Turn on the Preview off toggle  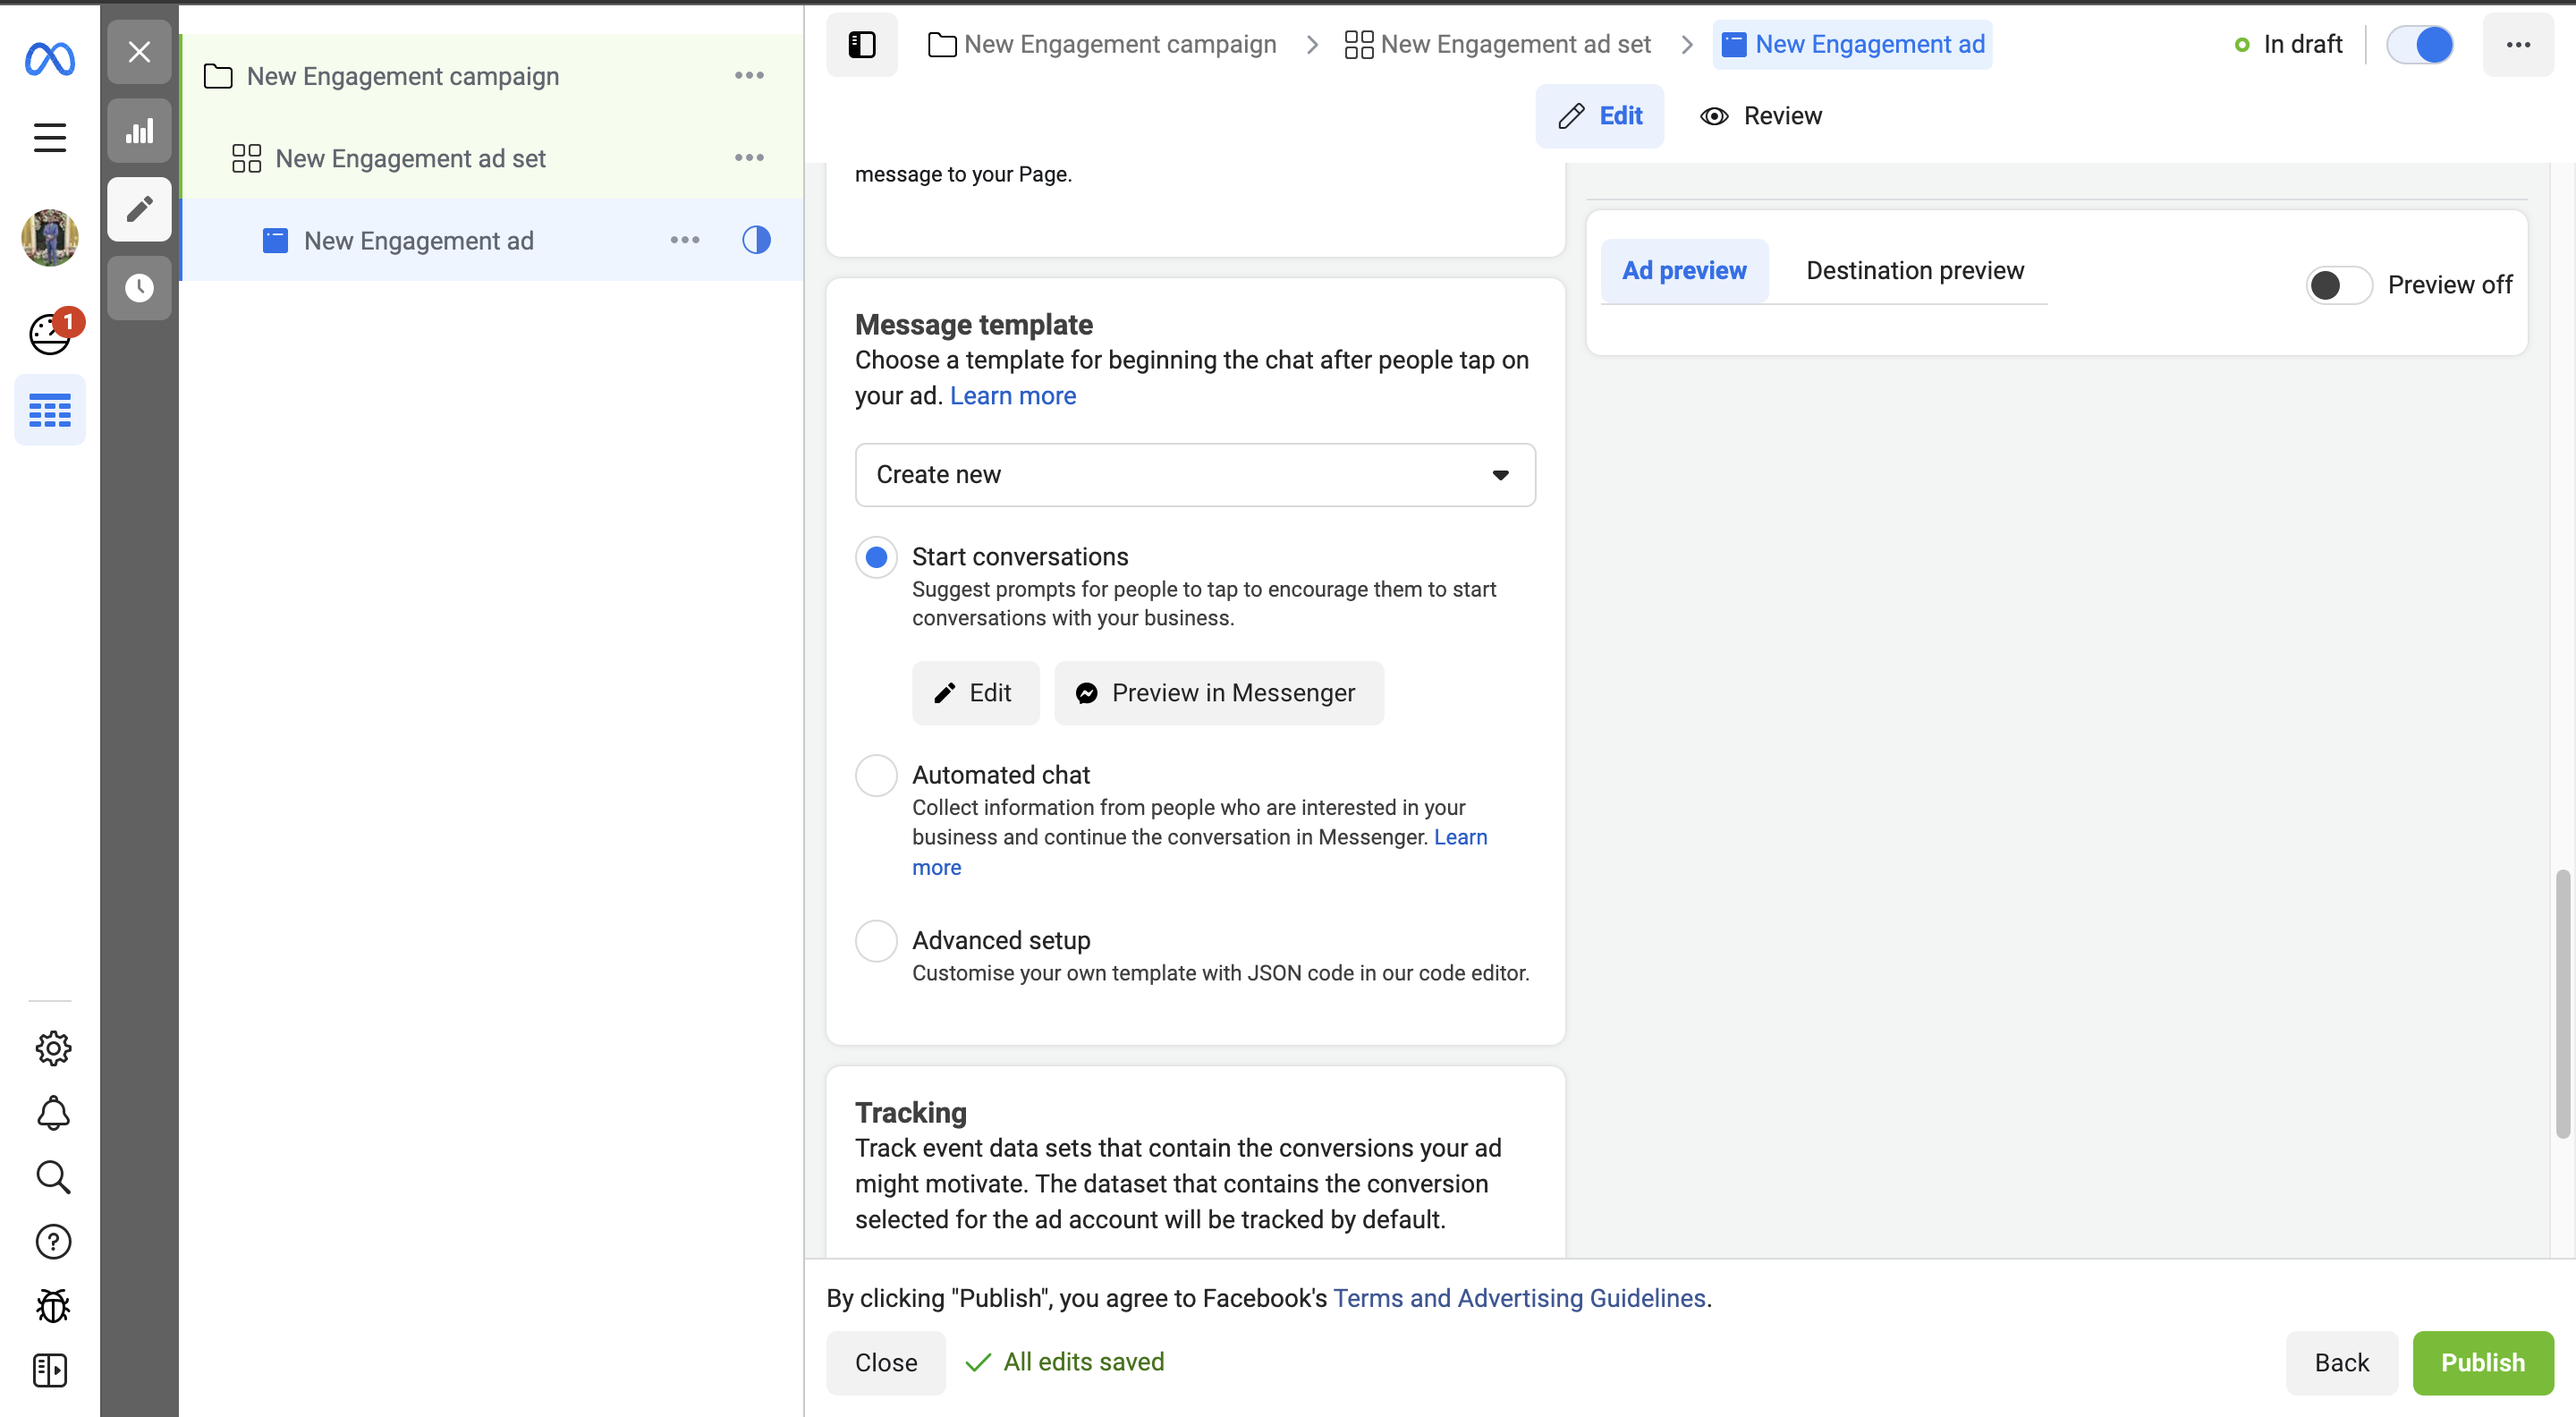click(x=2338, y=285)
